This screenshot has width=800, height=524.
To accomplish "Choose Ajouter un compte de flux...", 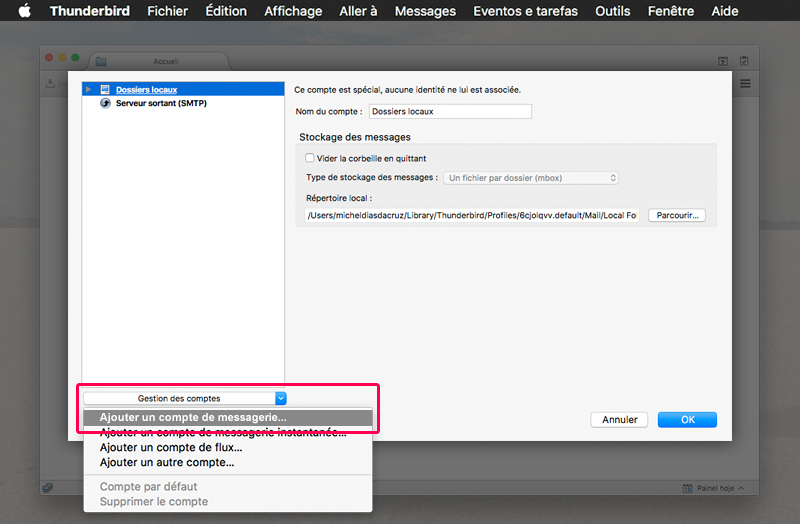I will point(228,447).
